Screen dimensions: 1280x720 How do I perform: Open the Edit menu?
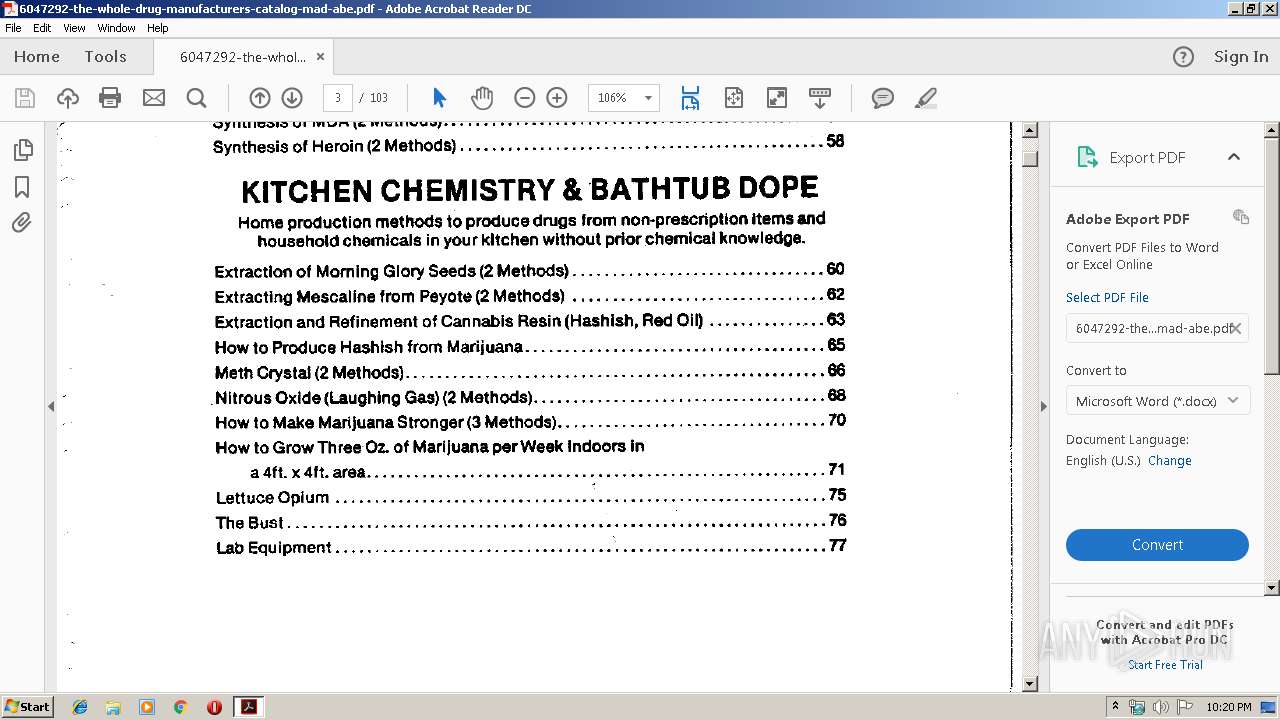click(x=42, y=28)
